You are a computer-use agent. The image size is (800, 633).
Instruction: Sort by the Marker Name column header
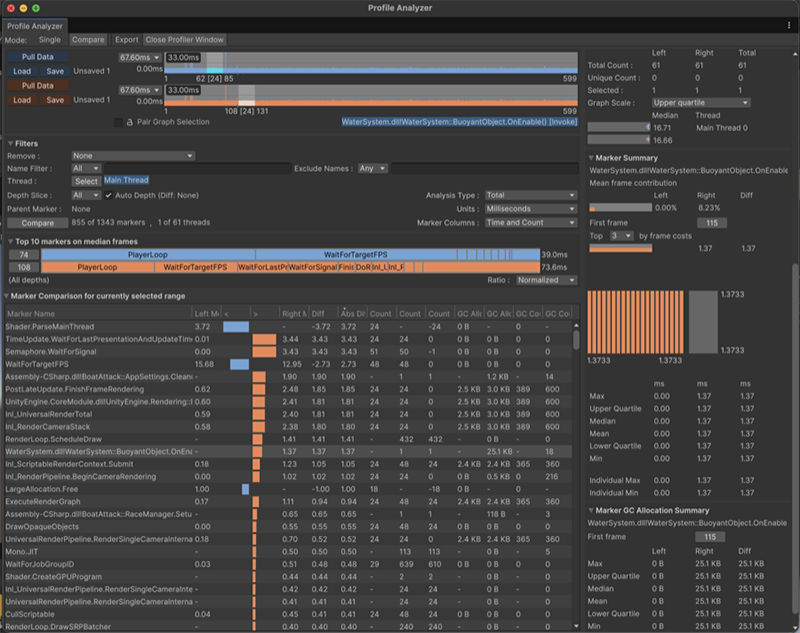tap(98, 314)
